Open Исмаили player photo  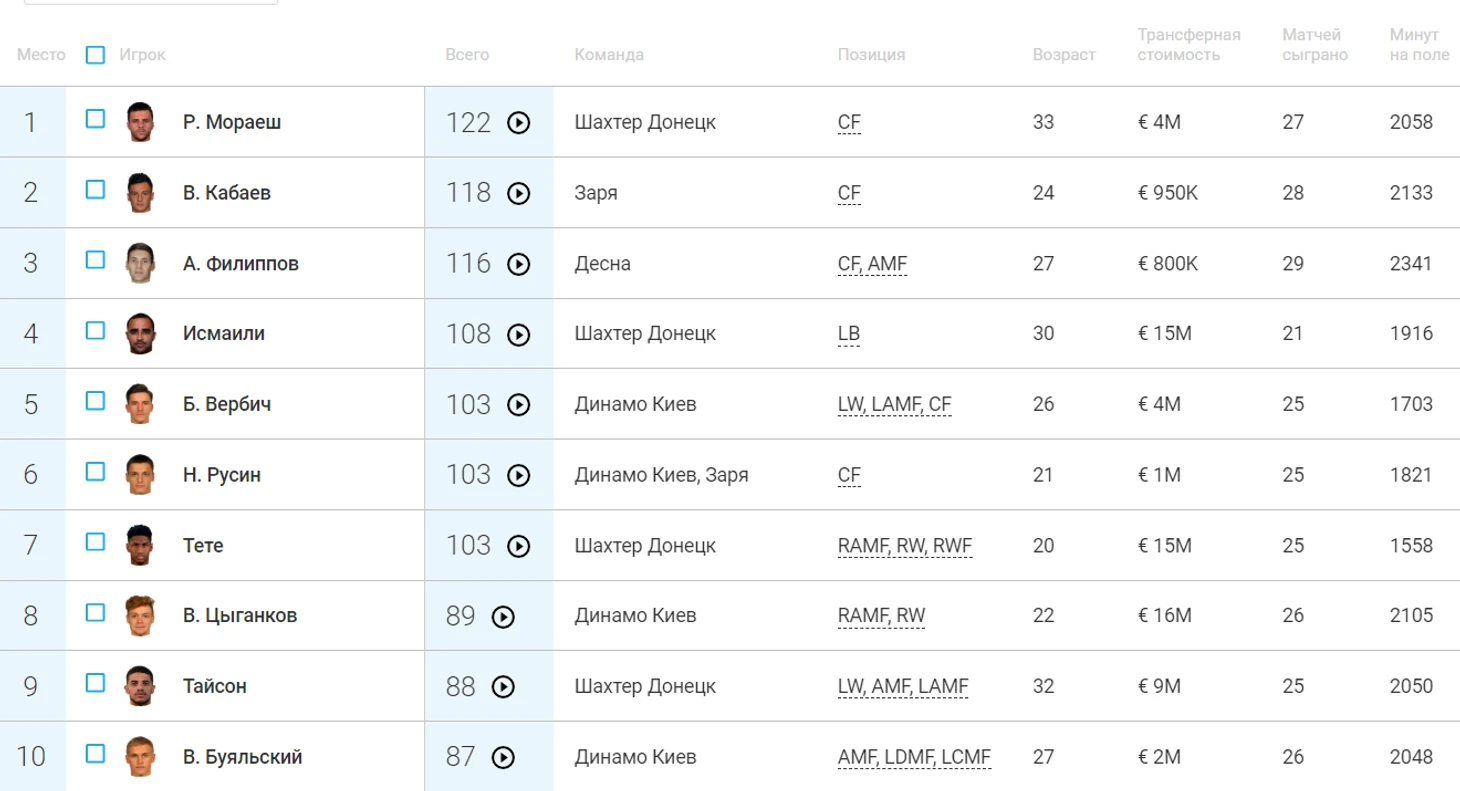click(141, 334)
